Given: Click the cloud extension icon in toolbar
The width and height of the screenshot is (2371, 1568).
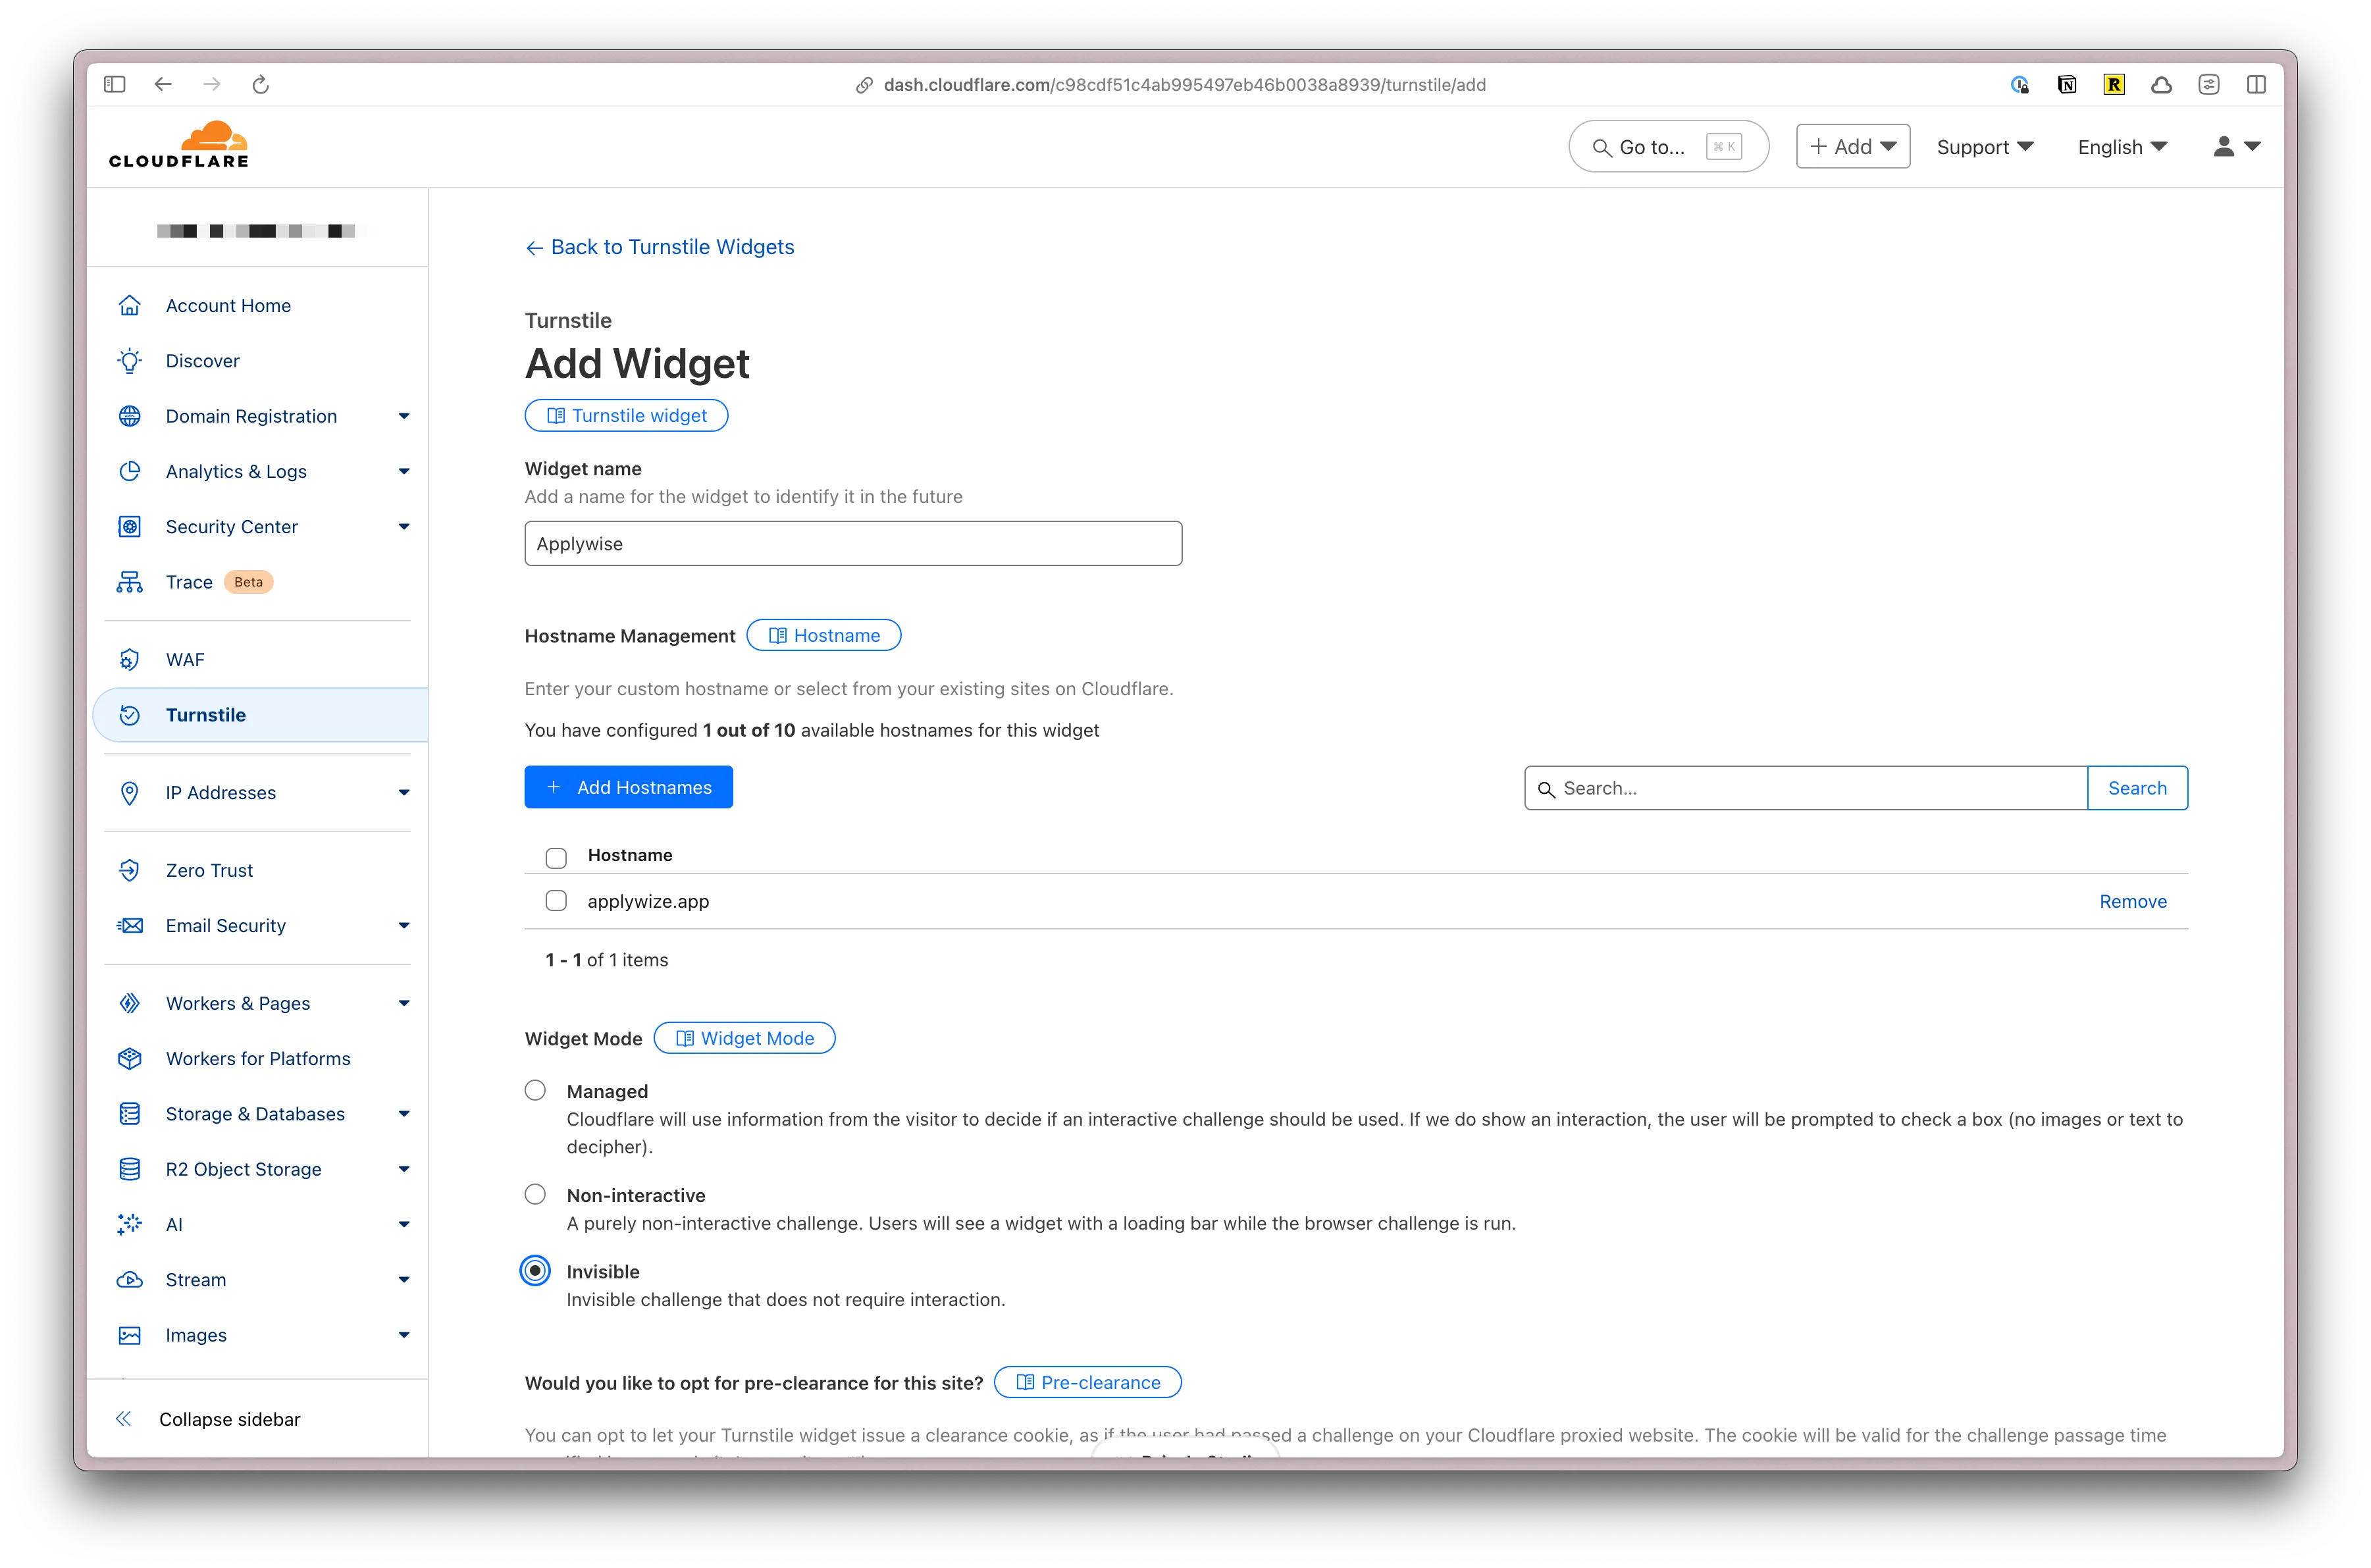Looking at the screenshot, I should pos(2161,85).
